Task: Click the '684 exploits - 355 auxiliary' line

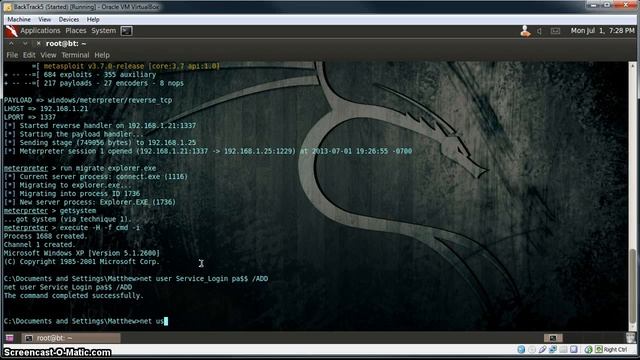Action: (80, 75)
